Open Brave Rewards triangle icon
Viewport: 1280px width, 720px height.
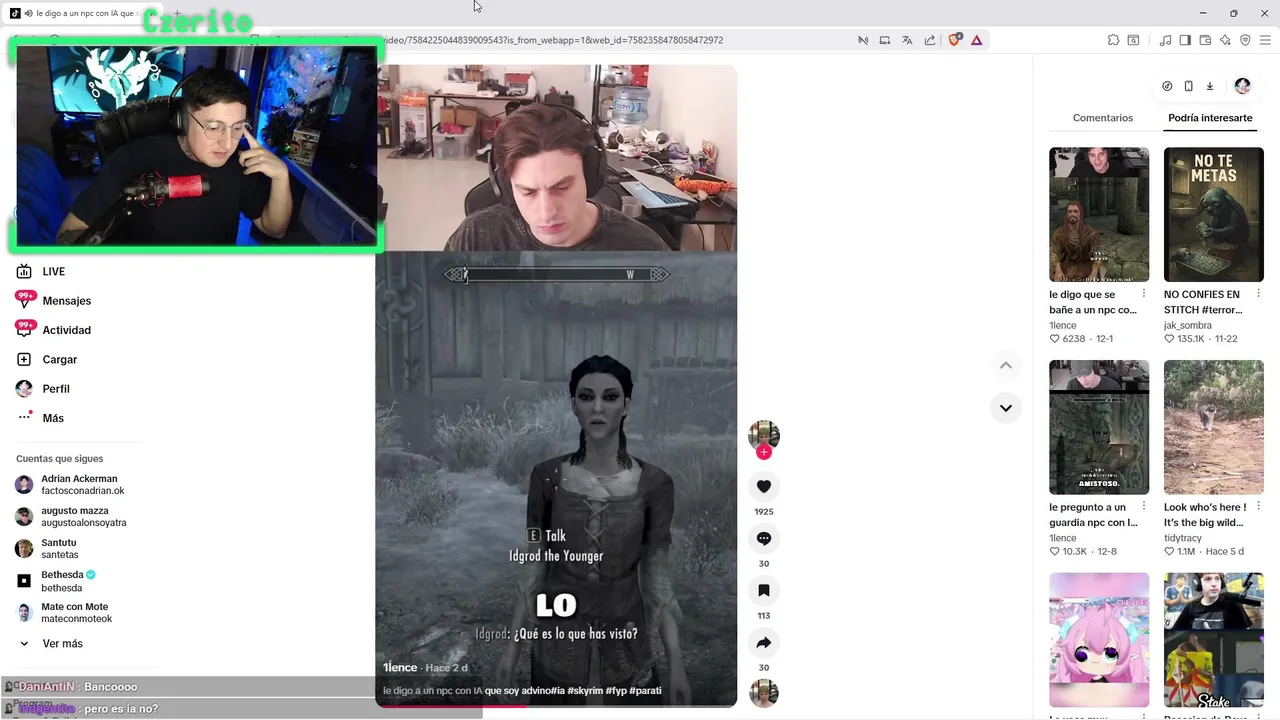(977, 40)
